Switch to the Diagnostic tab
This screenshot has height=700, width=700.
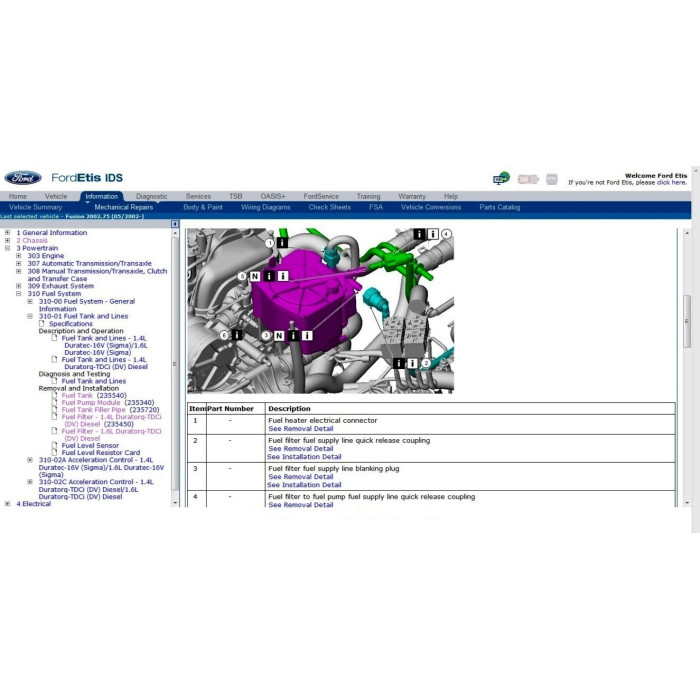(152, 196)
